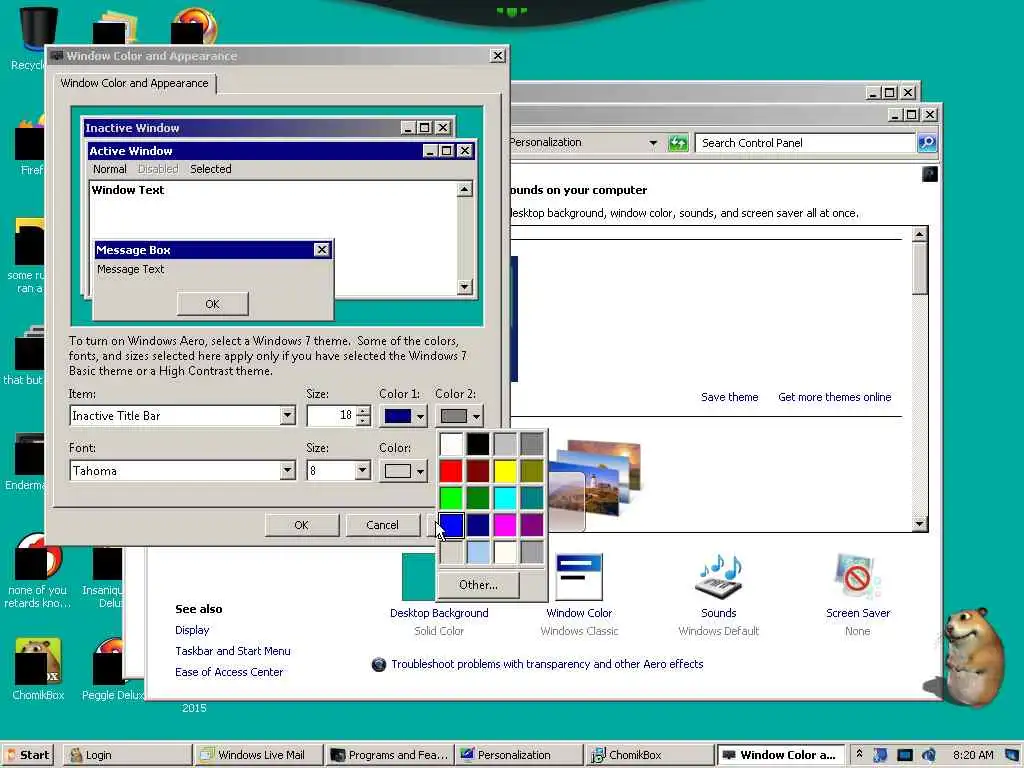Cancel the Window Color and Appearance dialog

382,525
